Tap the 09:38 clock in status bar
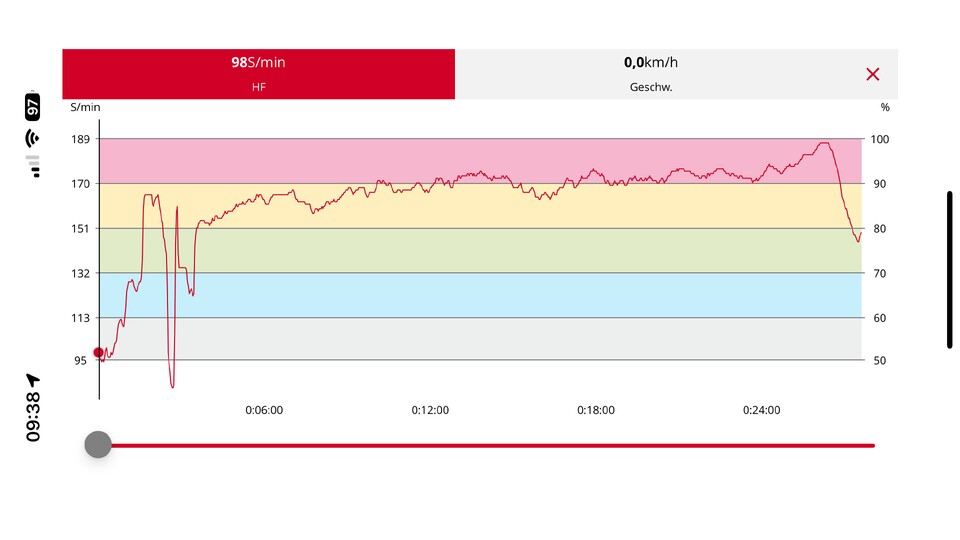The width and height of the screenshot is (960, 540). point(33,417)
